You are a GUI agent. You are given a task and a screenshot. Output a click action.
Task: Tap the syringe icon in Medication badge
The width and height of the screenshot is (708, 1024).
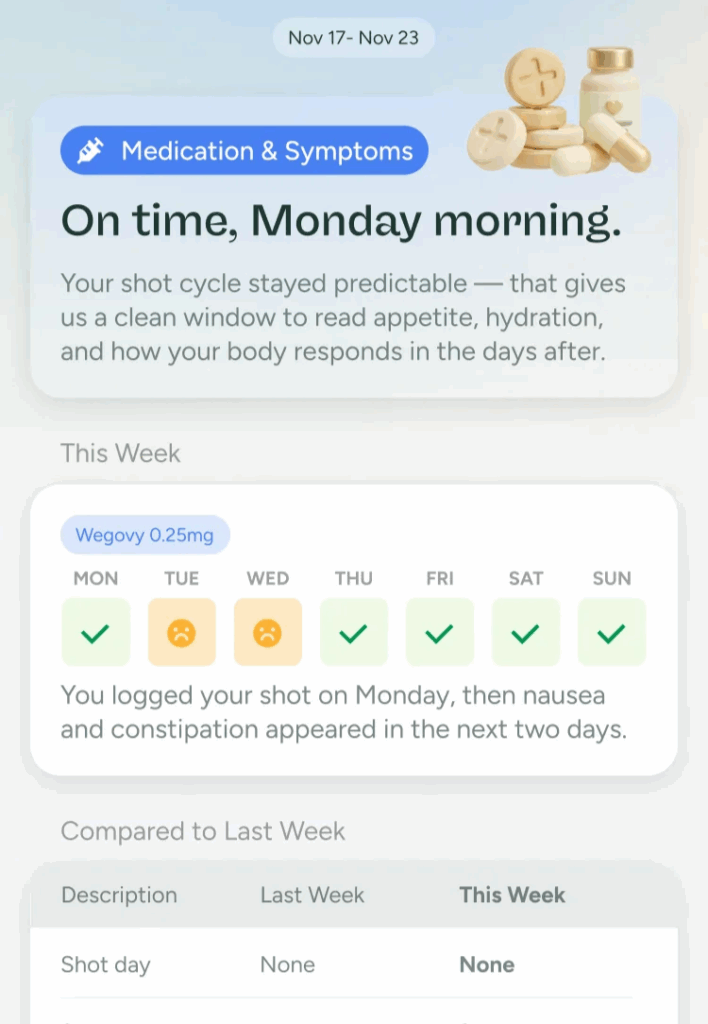[x=90, y=151]
